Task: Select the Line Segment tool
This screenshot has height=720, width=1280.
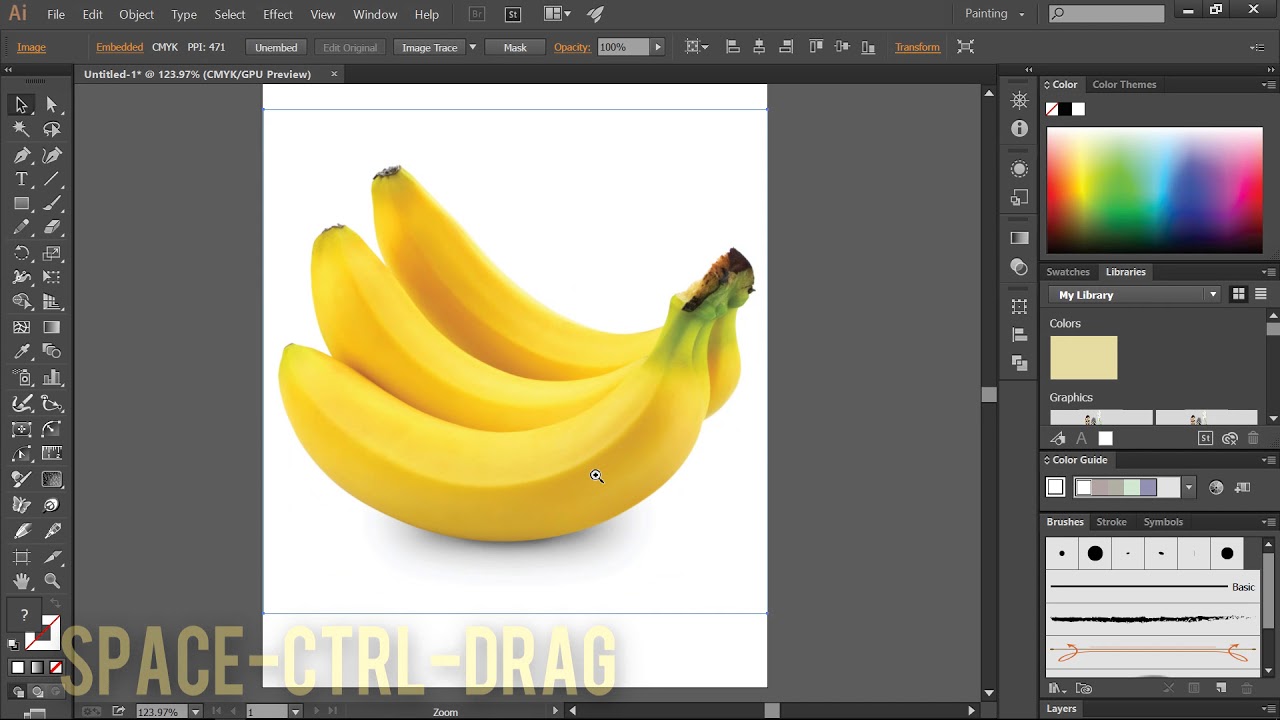Action: pyautogui.click(x=52, y=180)
